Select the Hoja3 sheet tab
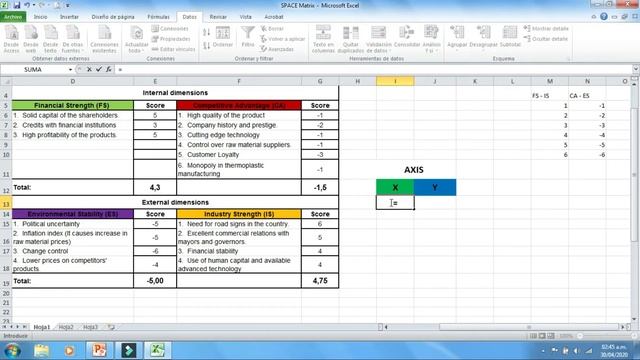 90,327
